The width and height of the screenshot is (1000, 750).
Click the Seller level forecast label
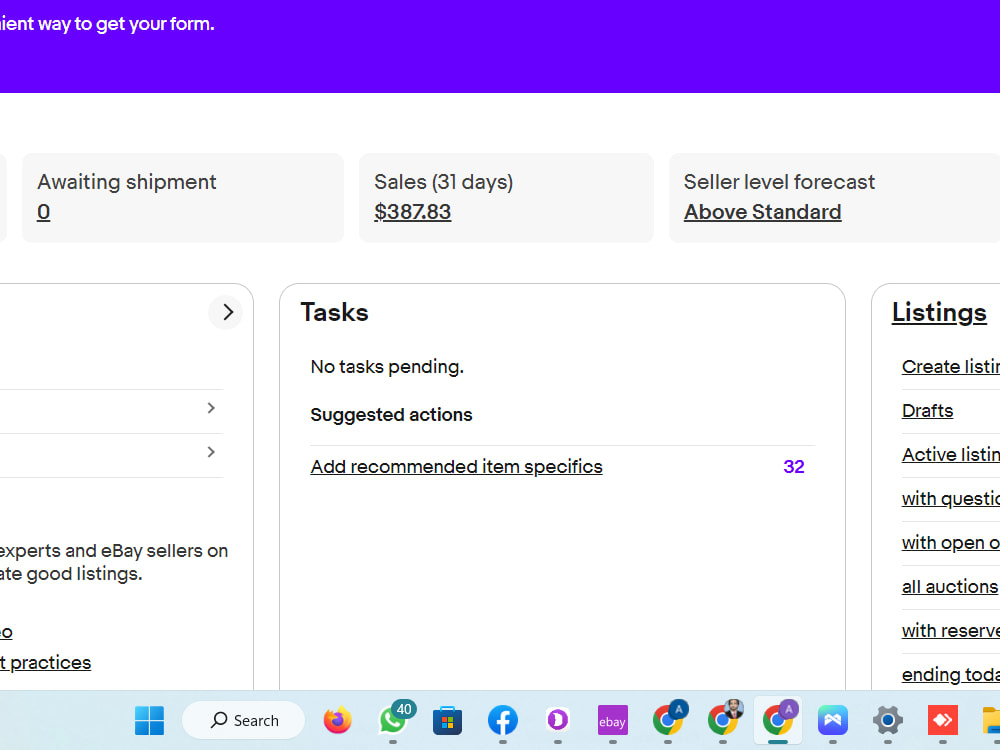pyautogui.click(x=779, y=182)
